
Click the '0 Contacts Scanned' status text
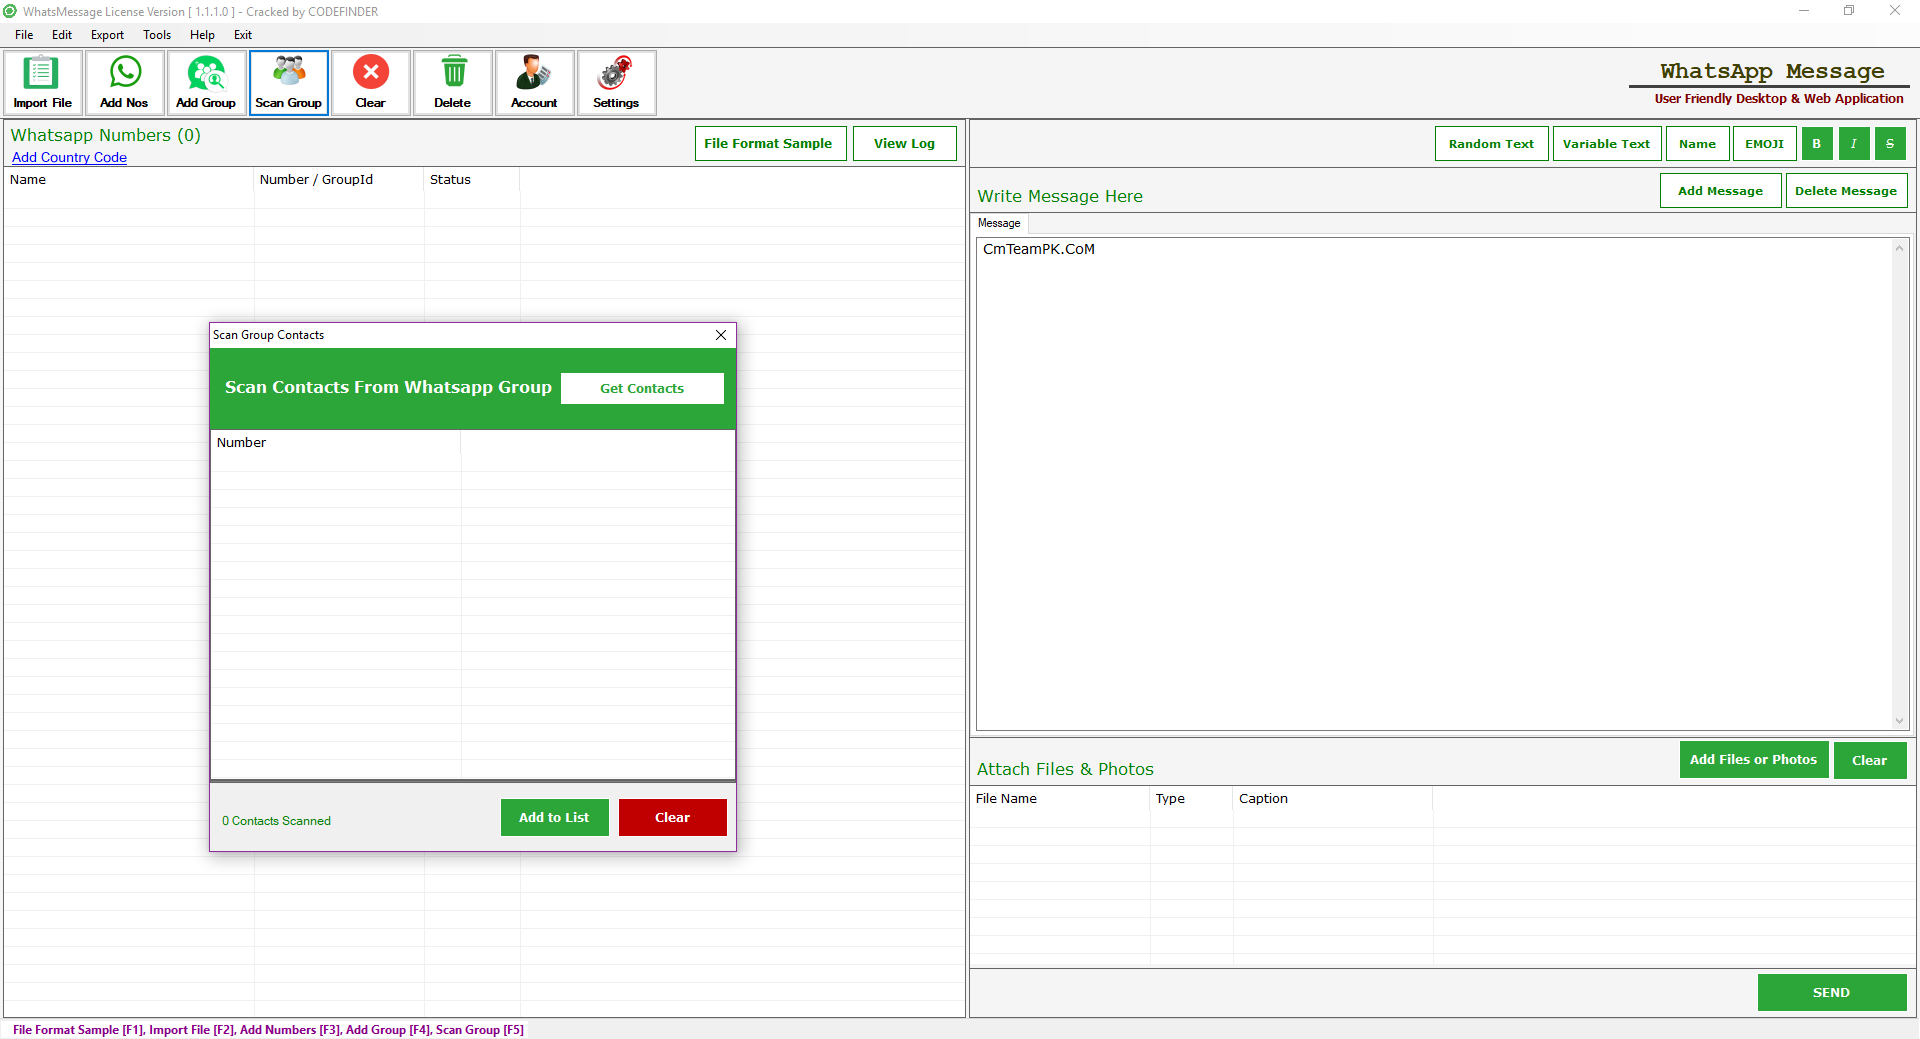click(276, 821)
